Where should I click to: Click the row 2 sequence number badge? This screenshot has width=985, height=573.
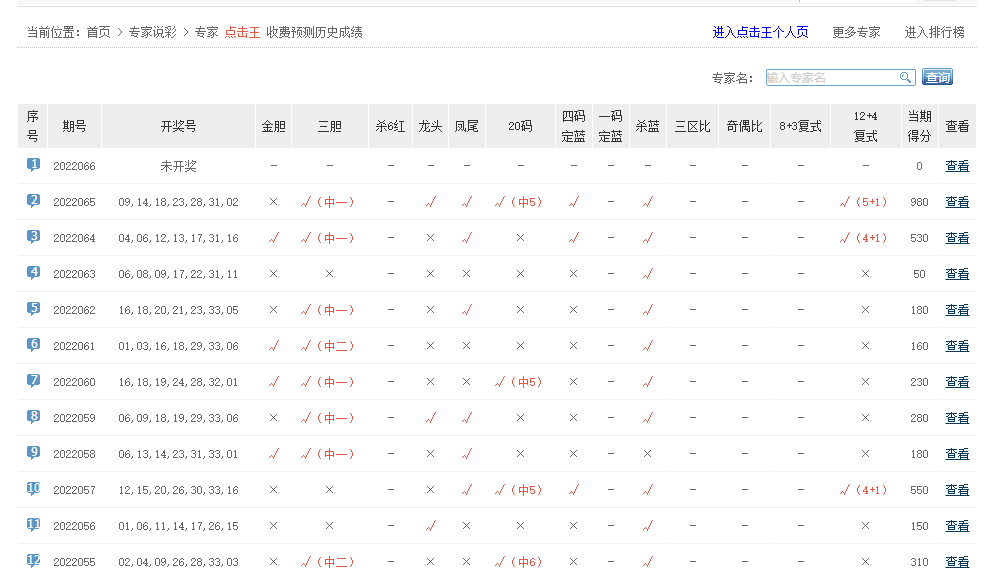click(x=33, y=201)
